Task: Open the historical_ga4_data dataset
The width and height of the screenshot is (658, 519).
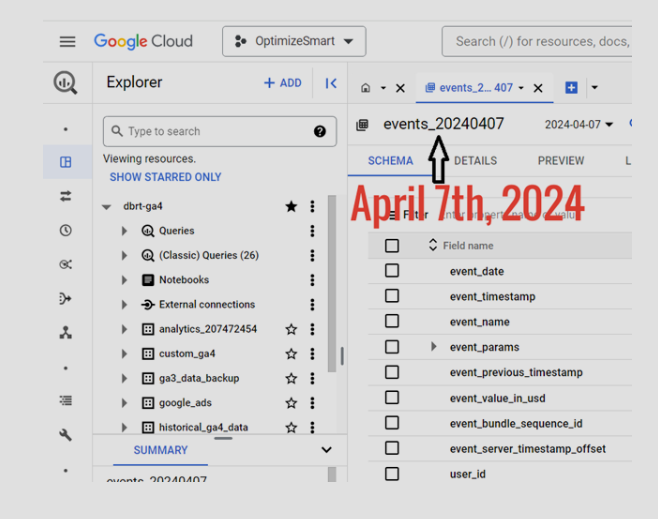Action: (x=203, y=428)
